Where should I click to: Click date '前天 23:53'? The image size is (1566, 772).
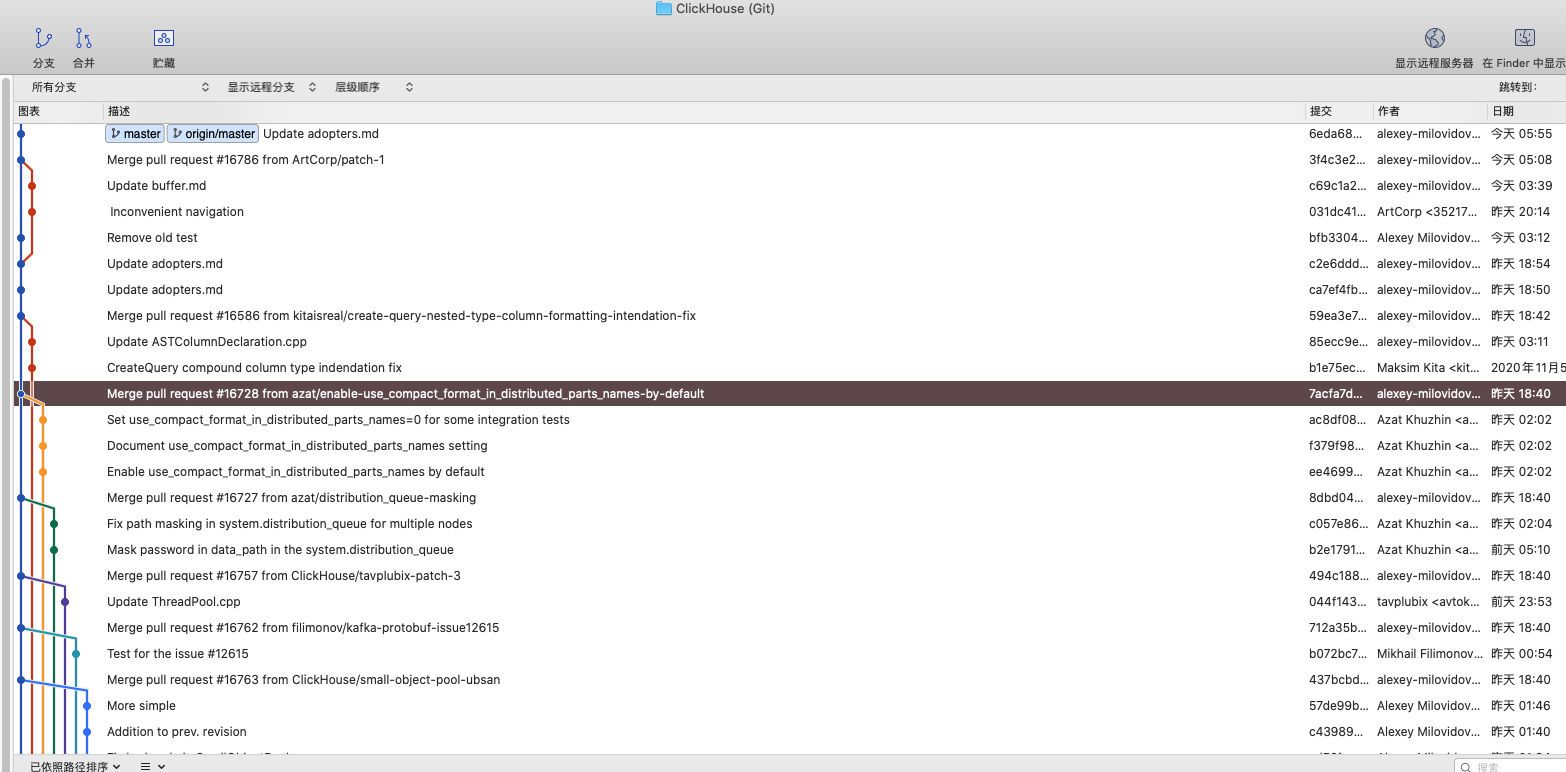coord(1521,602)
